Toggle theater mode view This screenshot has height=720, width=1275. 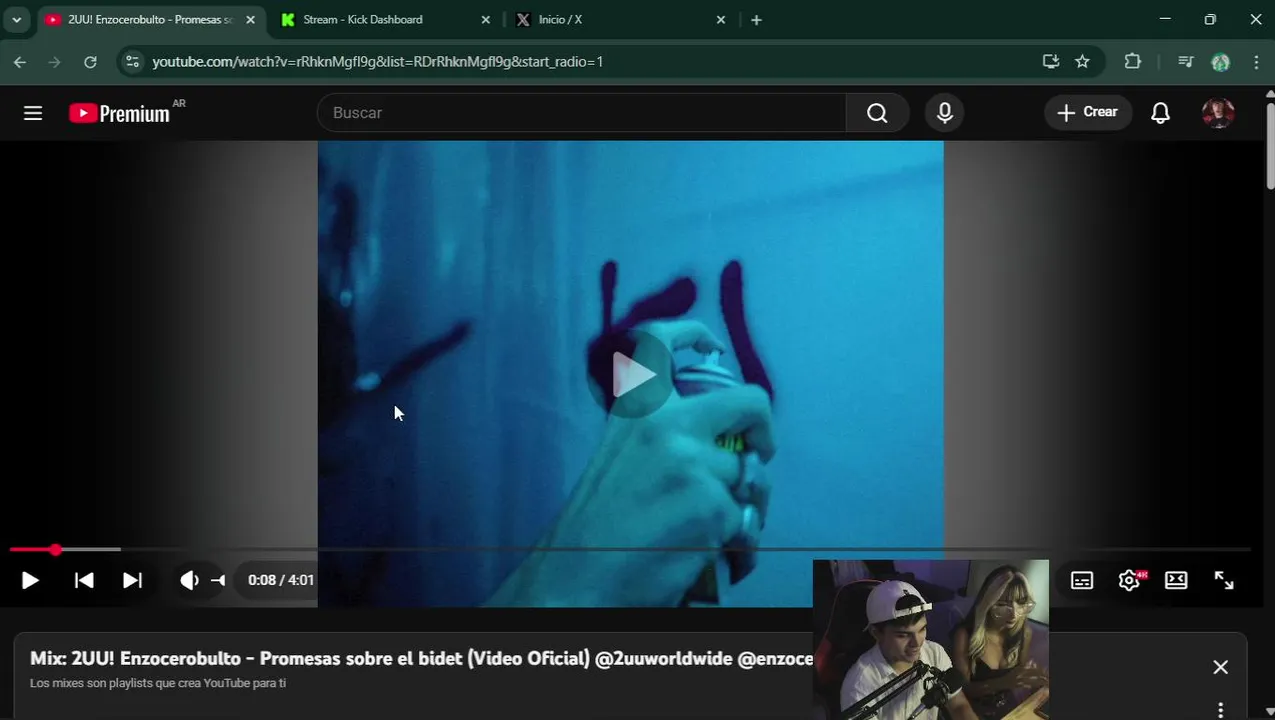pyautogui.click(x=1176, y=580)
